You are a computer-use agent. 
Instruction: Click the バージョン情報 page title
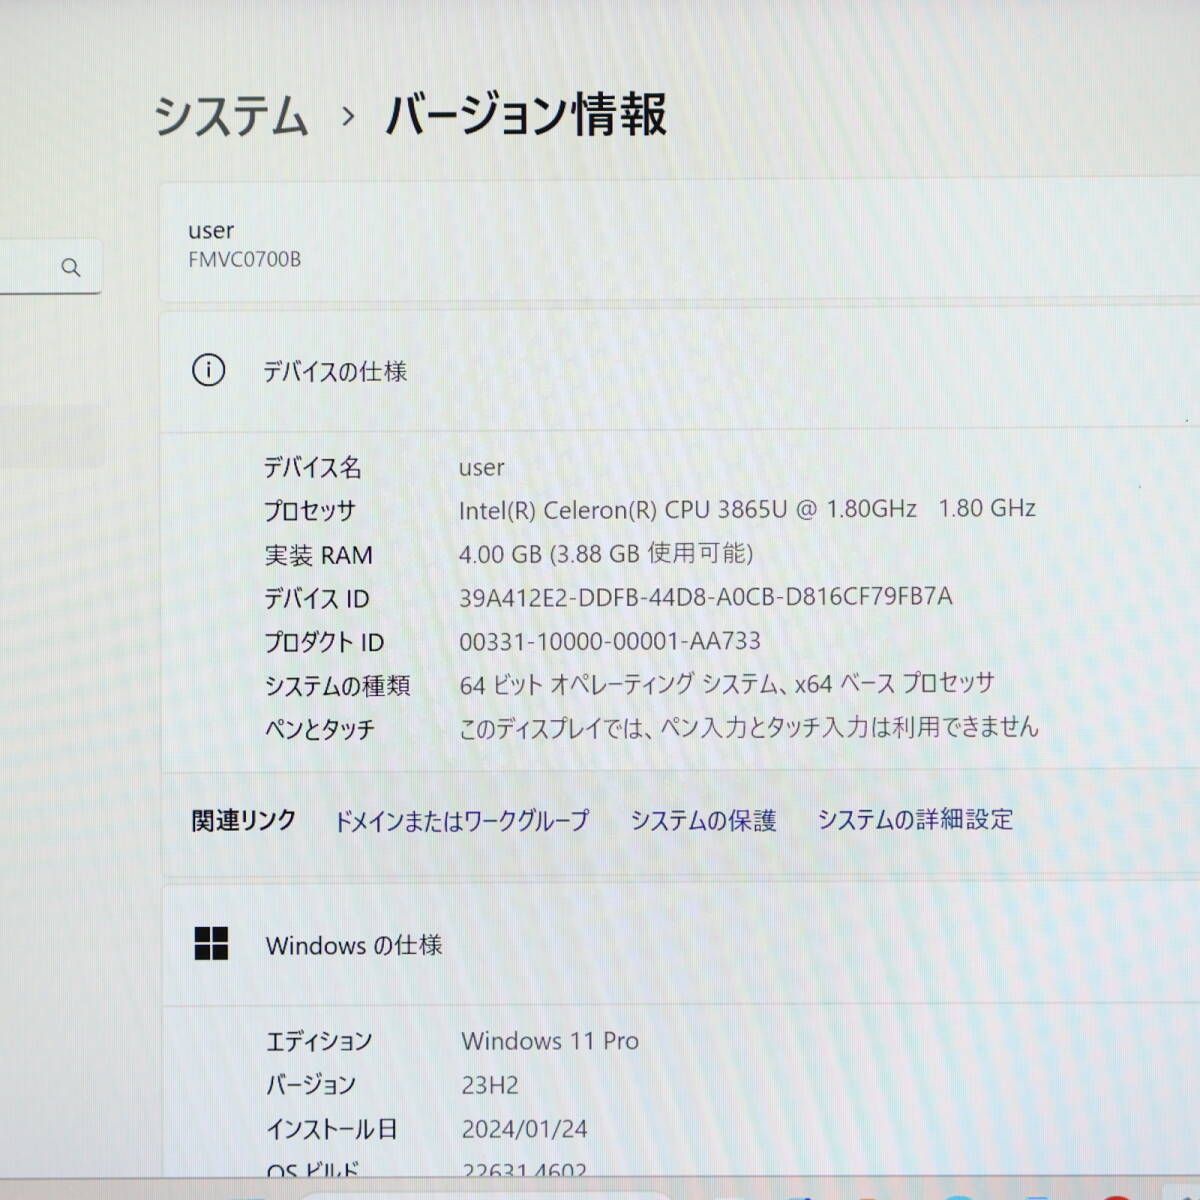526,115
